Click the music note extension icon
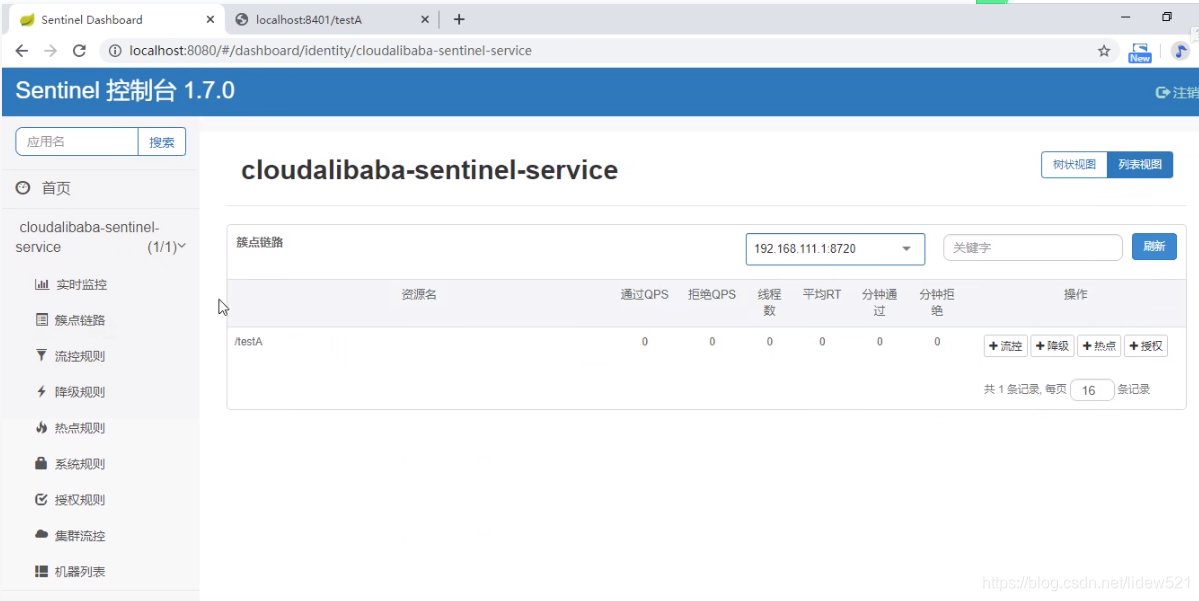1199x601 pixels. point(1181,51)
